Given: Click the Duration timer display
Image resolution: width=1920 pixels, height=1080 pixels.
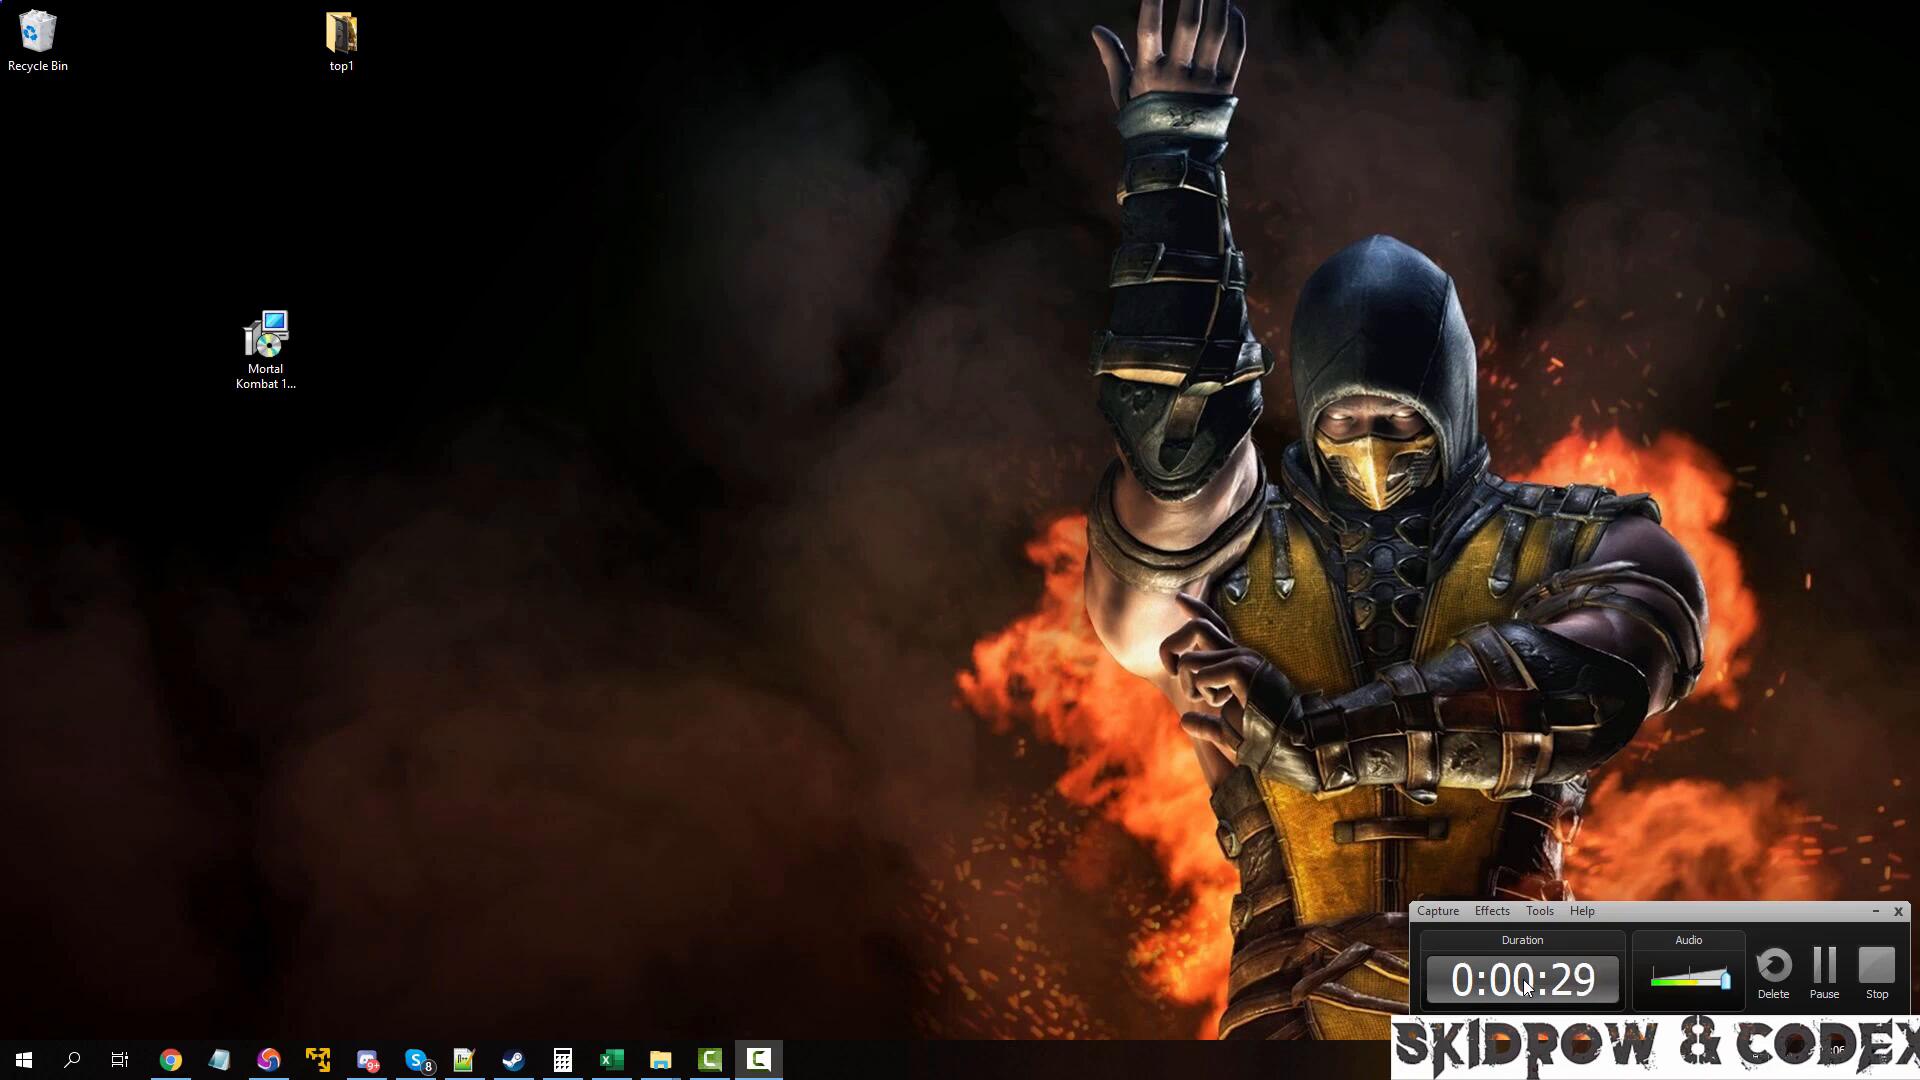Looking at the screenshot, I should 1522,980.
